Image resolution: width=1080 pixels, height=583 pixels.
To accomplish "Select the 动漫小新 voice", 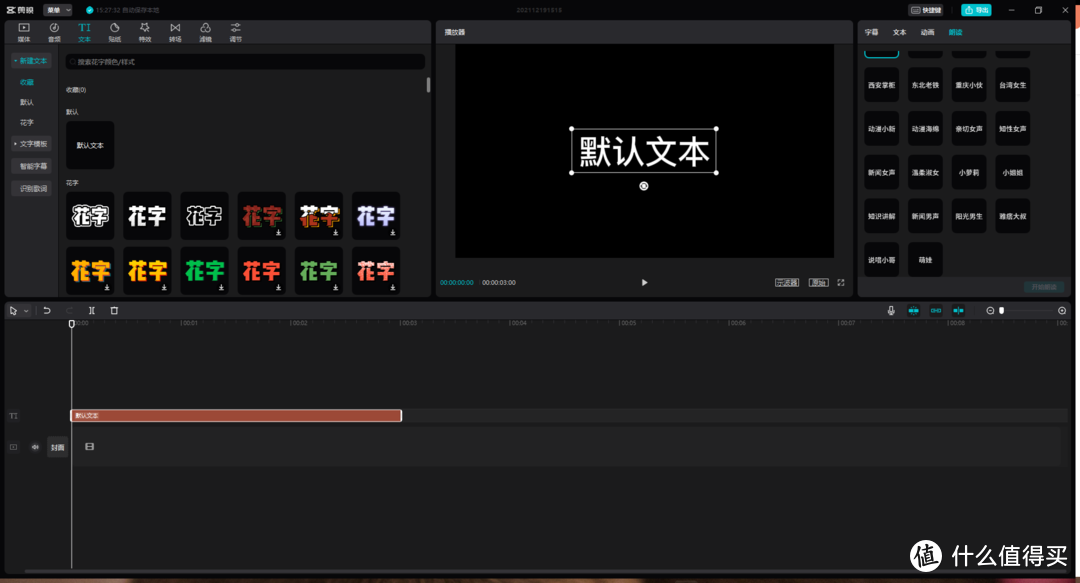I will point(882,129).
